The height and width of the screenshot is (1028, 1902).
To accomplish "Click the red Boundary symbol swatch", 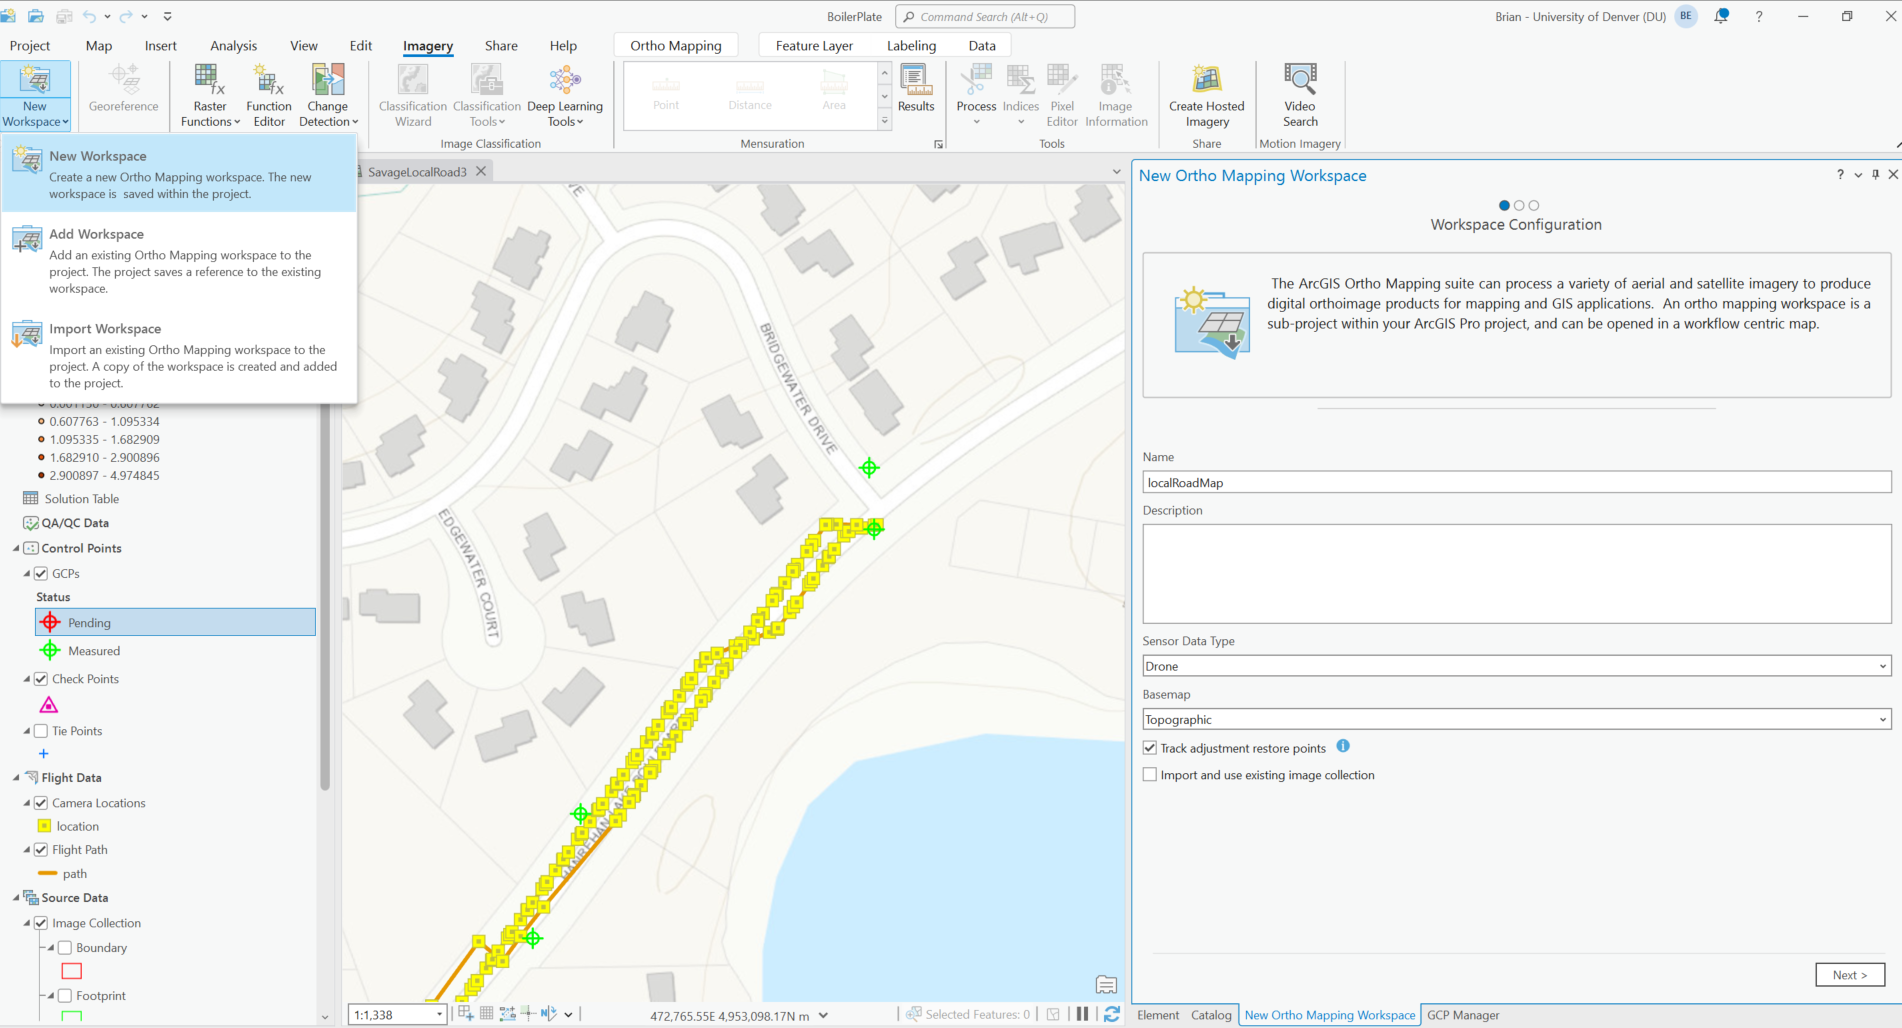I will point(71,971).
